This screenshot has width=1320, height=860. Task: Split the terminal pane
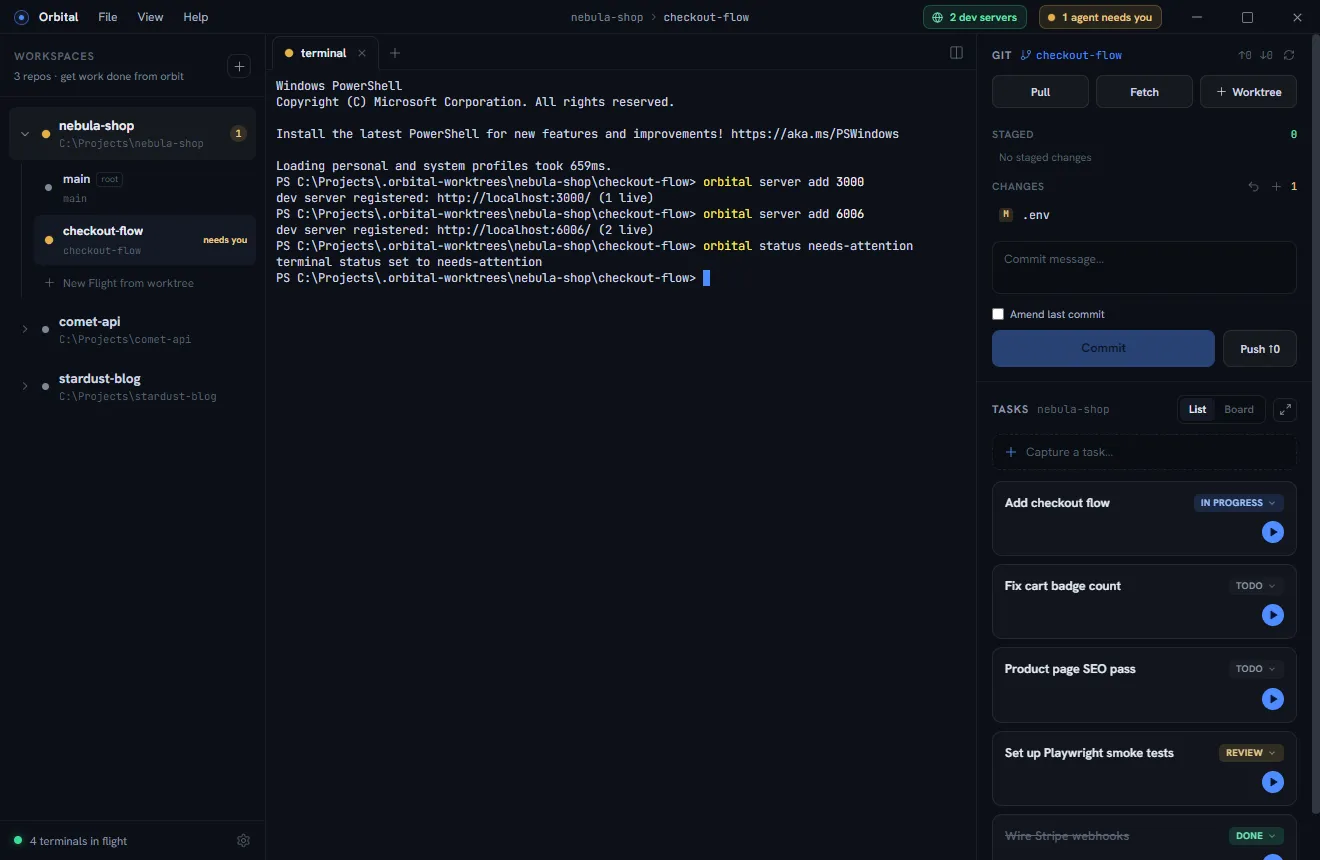956,53
